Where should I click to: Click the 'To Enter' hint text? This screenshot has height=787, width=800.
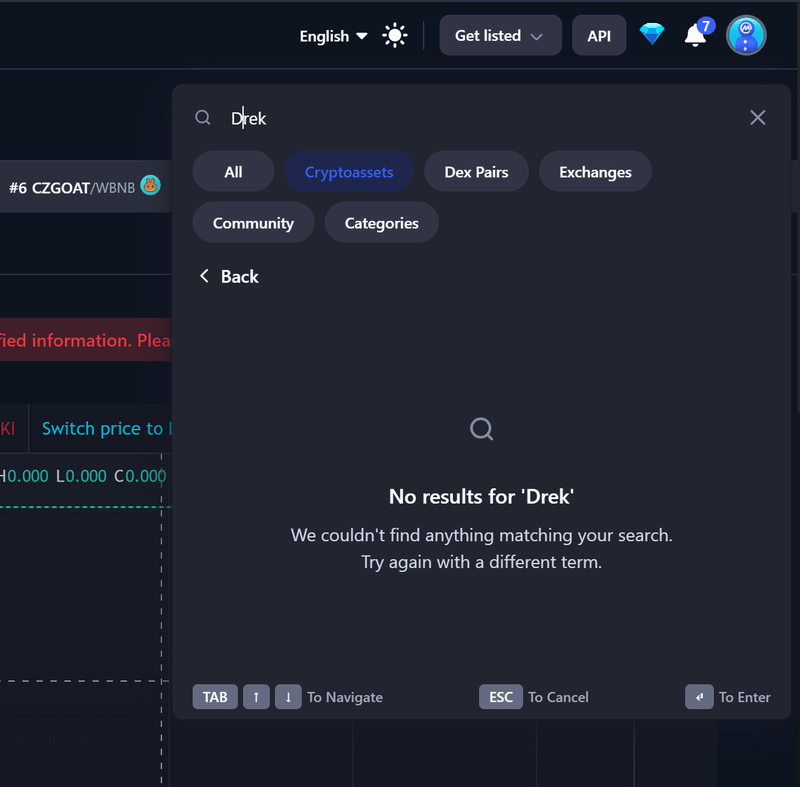pyautogui.click(x=744, y=697)
